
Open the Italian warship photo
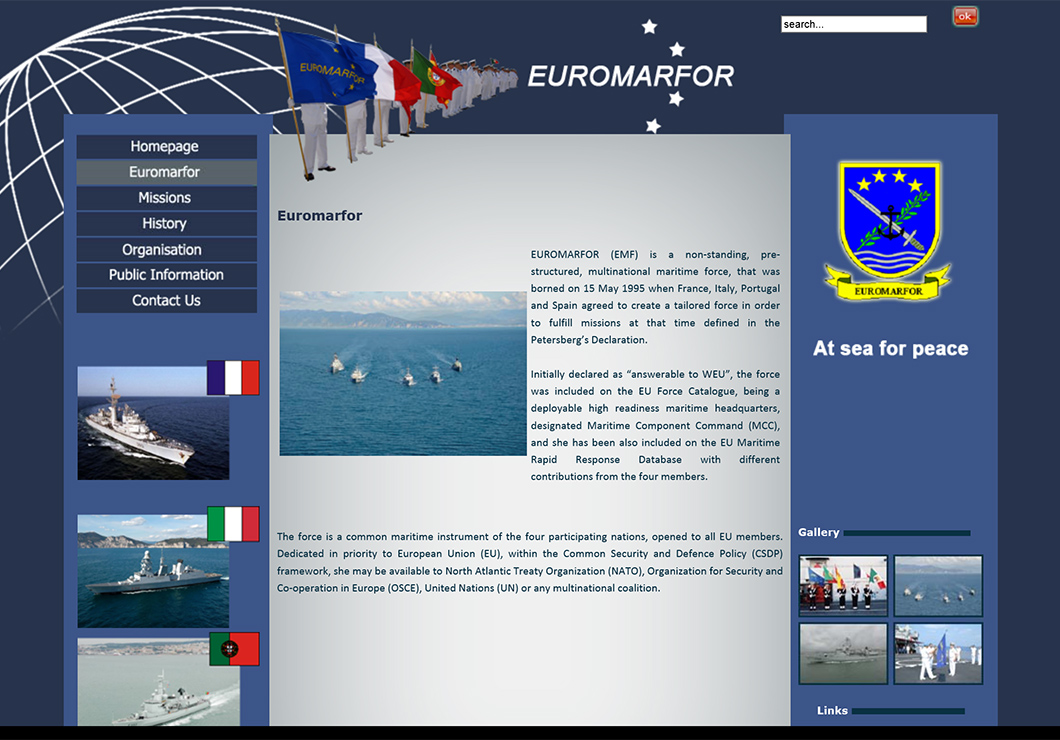click(x=153, y=571)
